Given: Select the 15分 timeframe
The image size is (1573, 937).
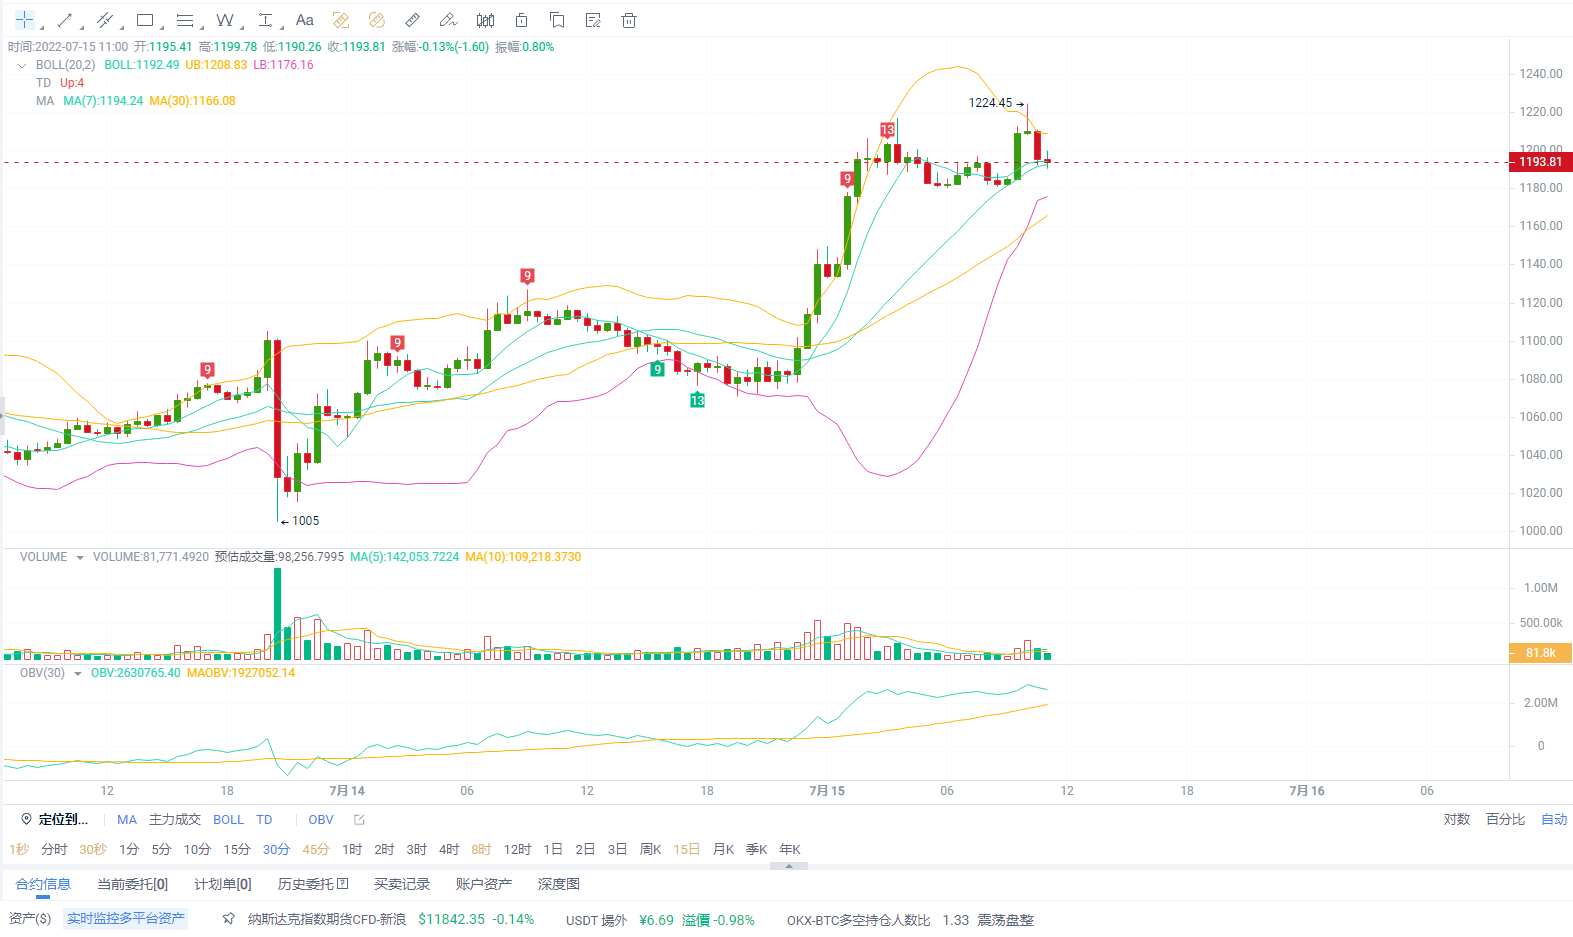Looking at the screenshot, I should tap(237, 850).
